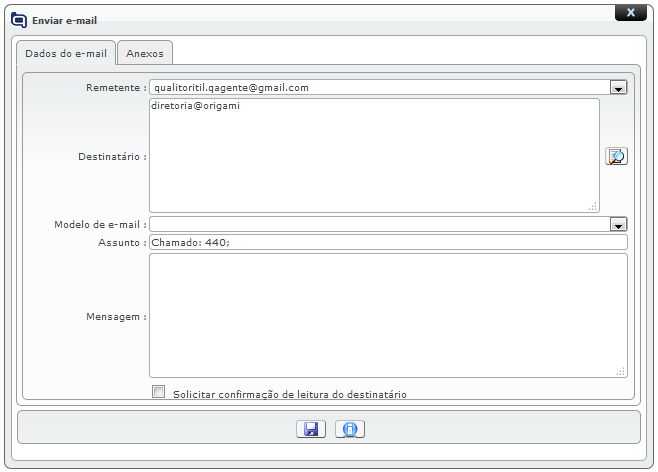Click resize grip of Destinatário box
This screenshot has width=658, height=472.
tap(593, 206)
